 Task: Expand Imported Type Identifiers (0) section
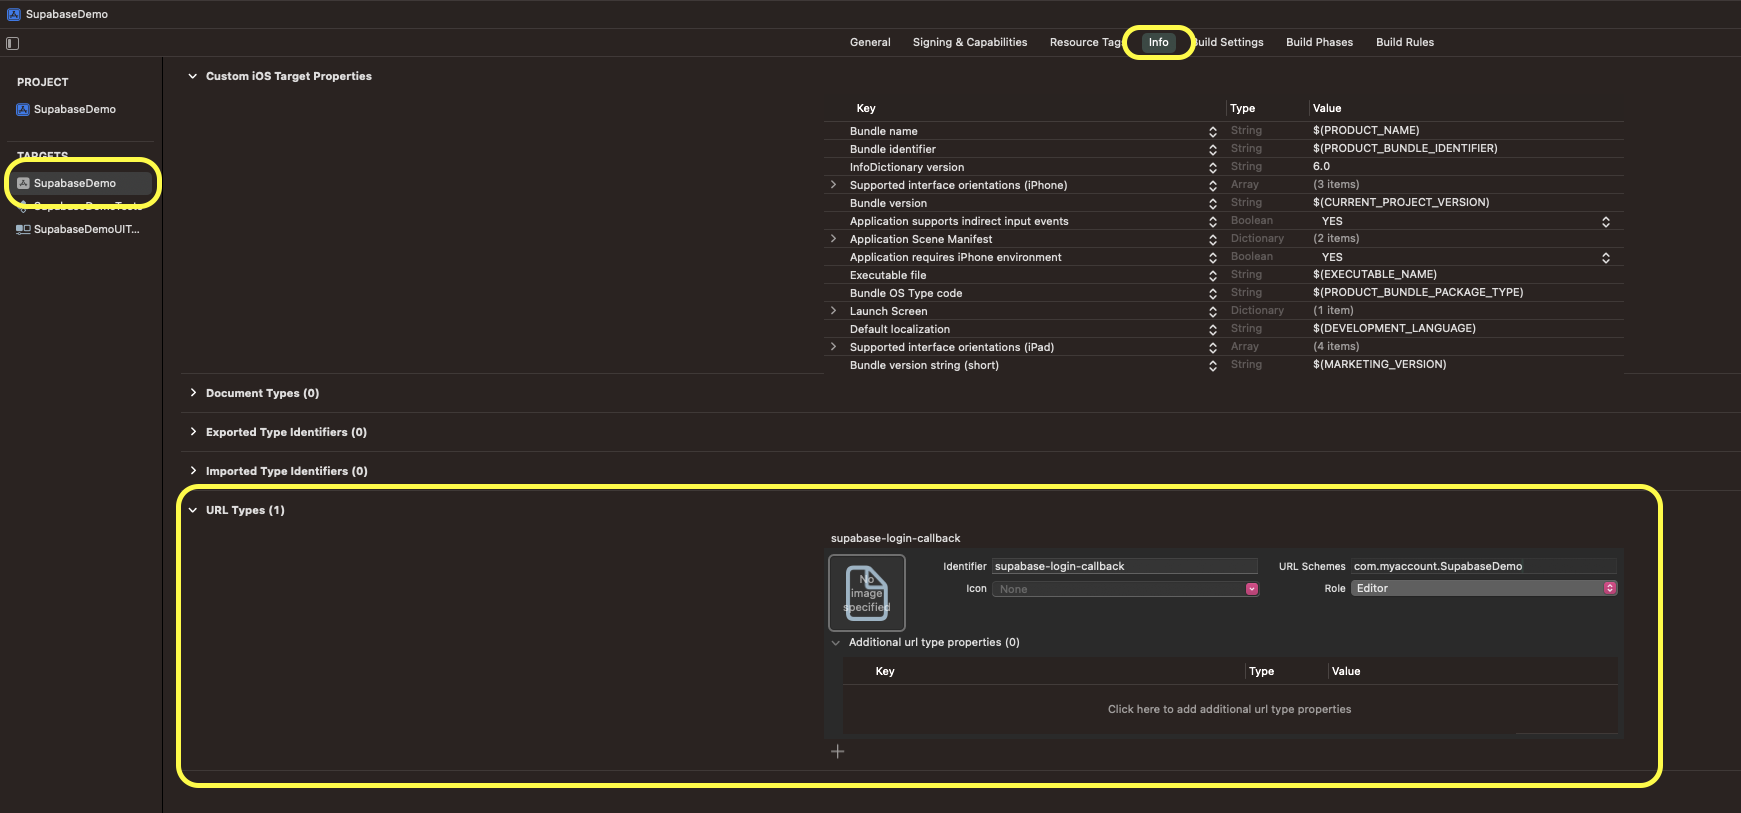tap(193, 471)
